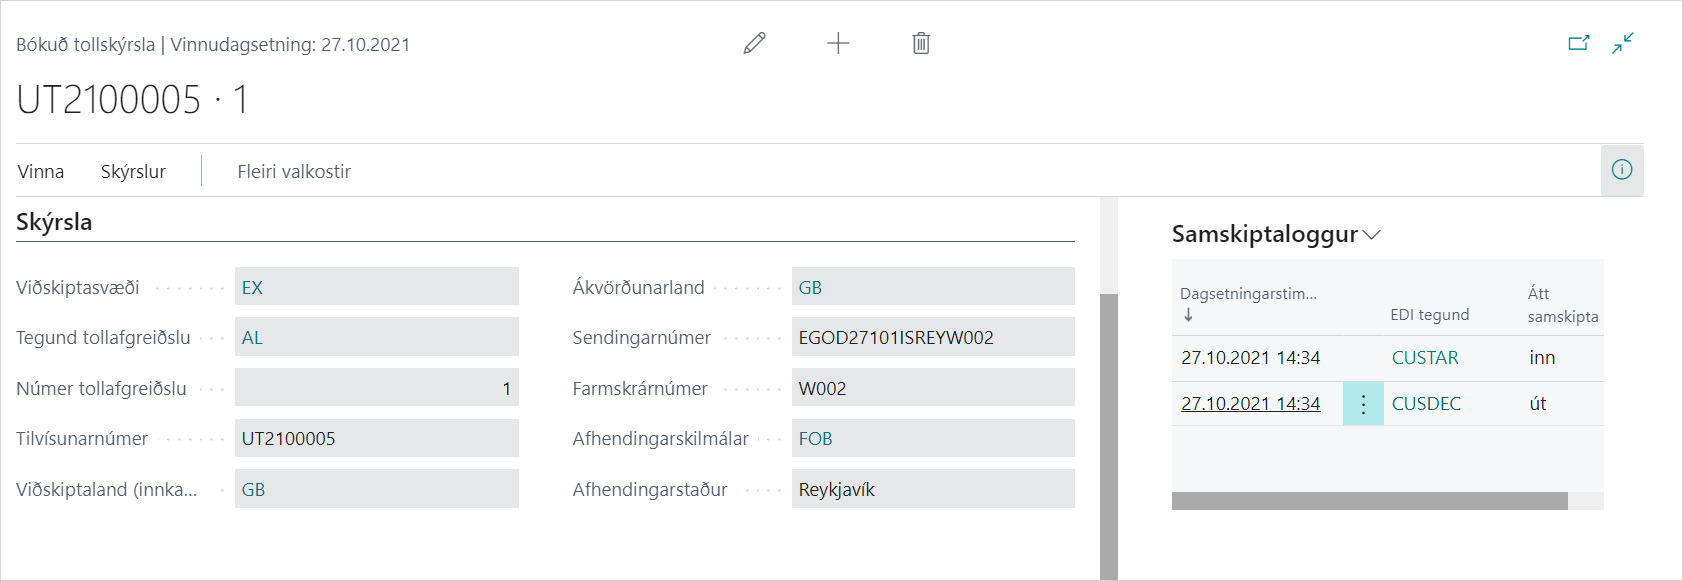The width and height of the screenshot is (1683, 581).
Task: Open three-dot menu for CUSDEC row
Action: coord(1363,404)
